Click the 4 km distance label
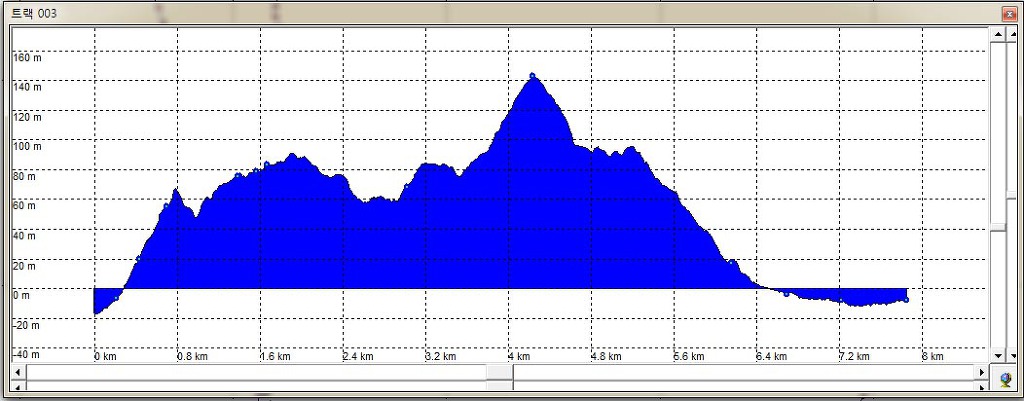This screenshot has height=401, width=1024. (519, 357)
